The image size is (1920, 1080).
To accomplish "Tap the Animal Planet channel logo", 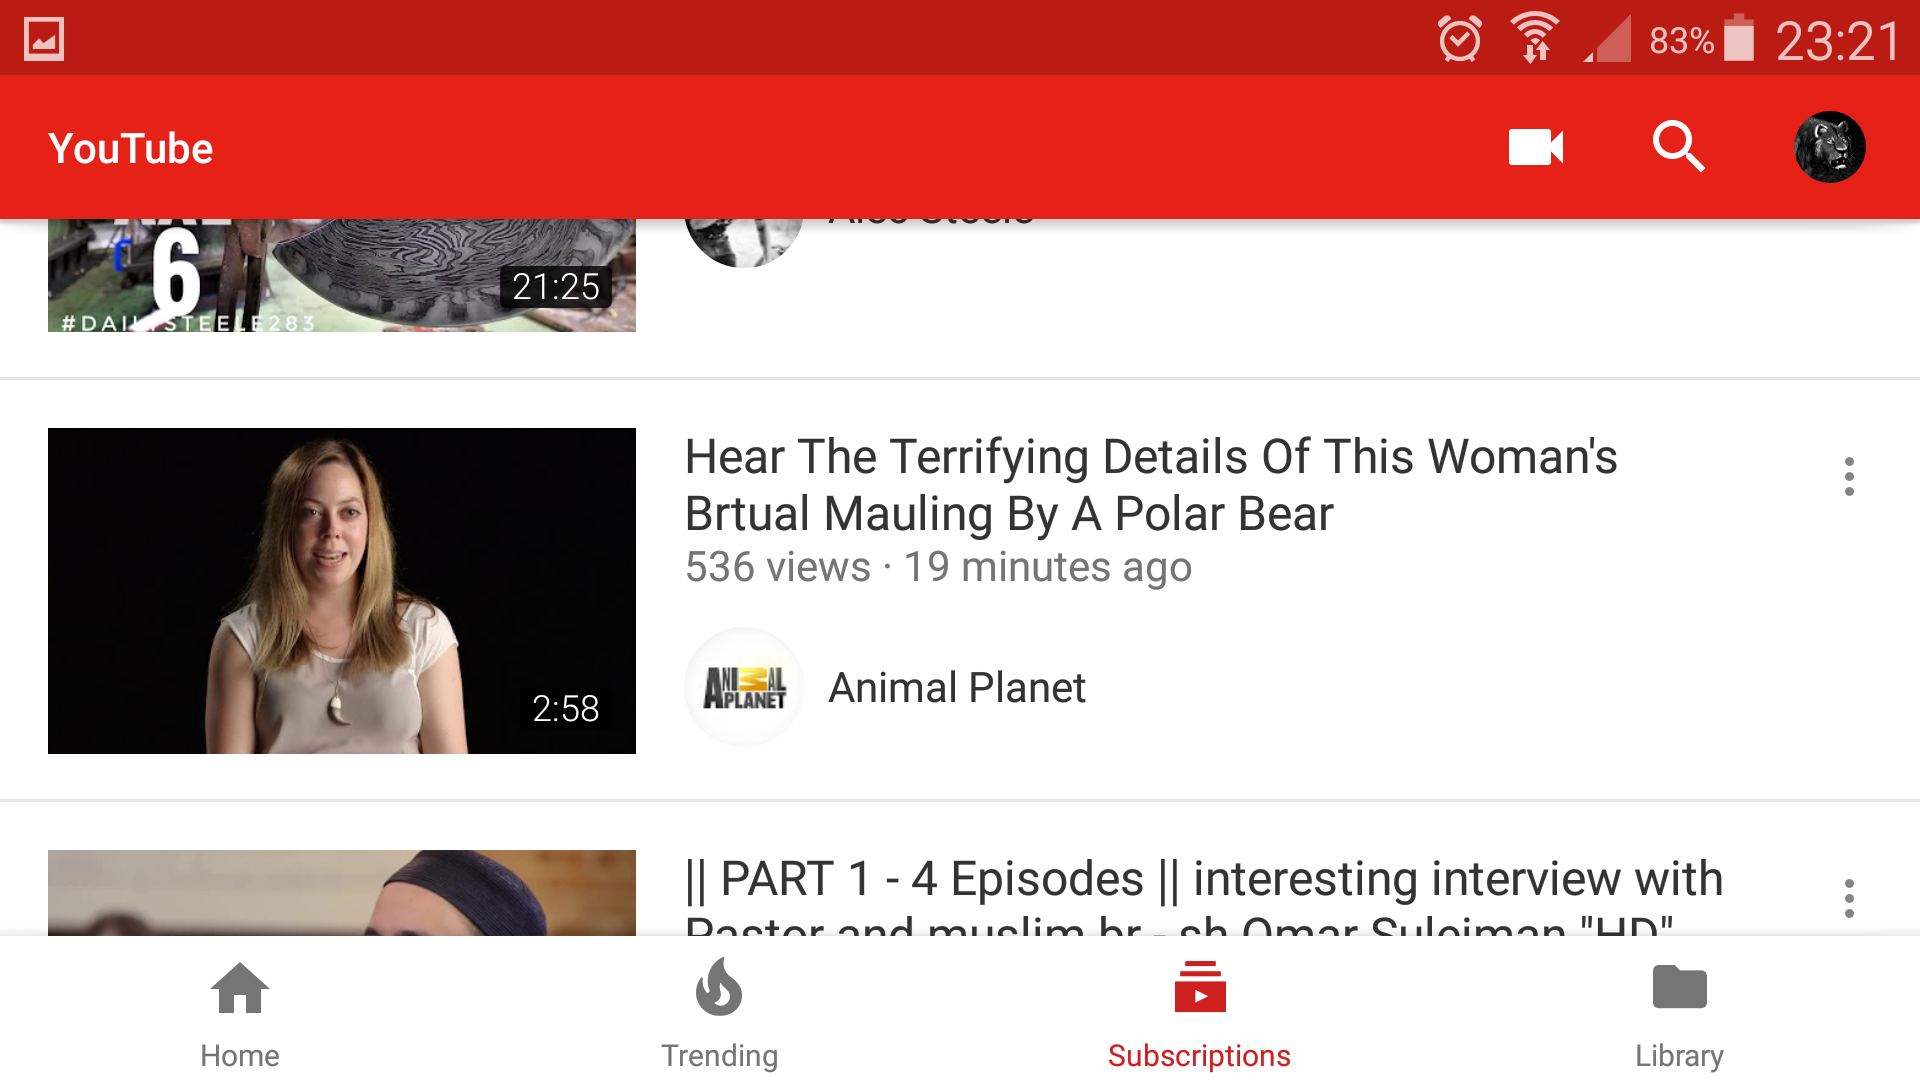I will click(744, 687).
